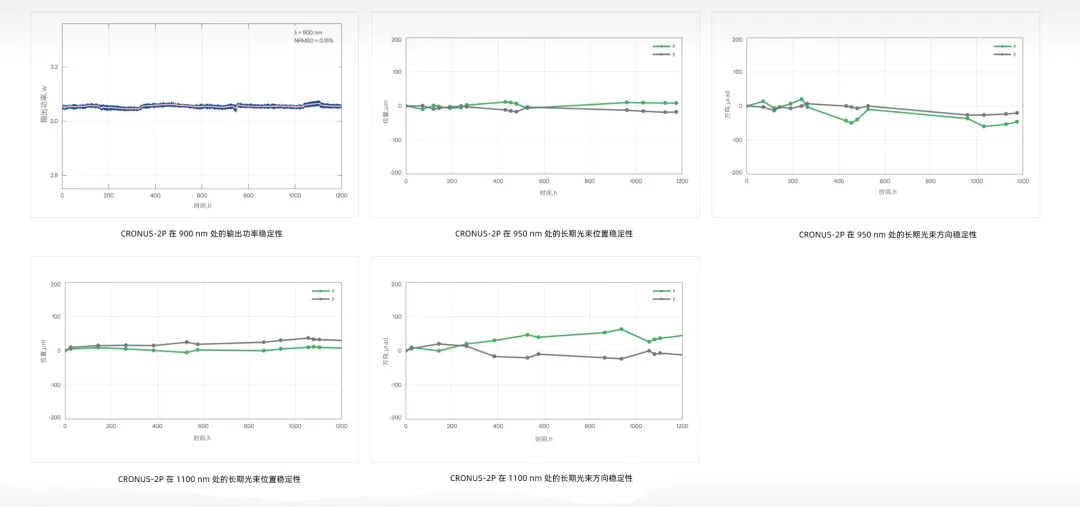Click the 时间,h axis label under the power chart

click(201, 205)
